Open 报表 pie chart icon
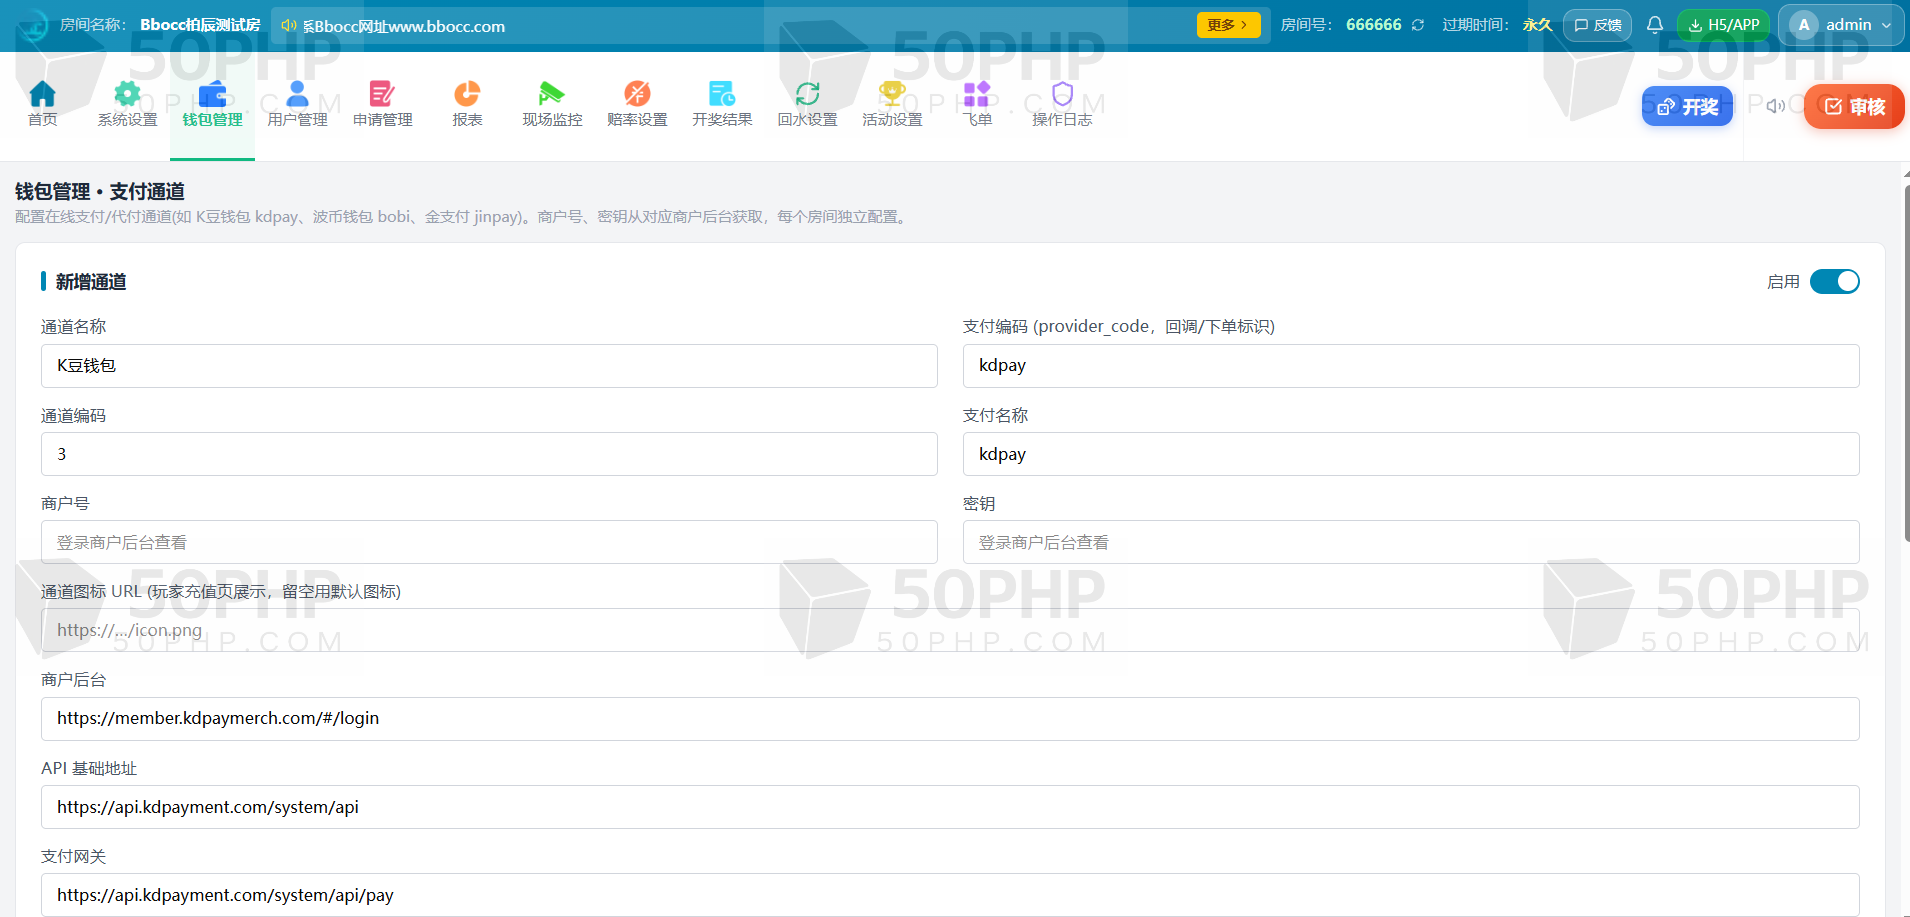Image resolution: width=1910 pixels, height=917 pixels. pos(467,94)
